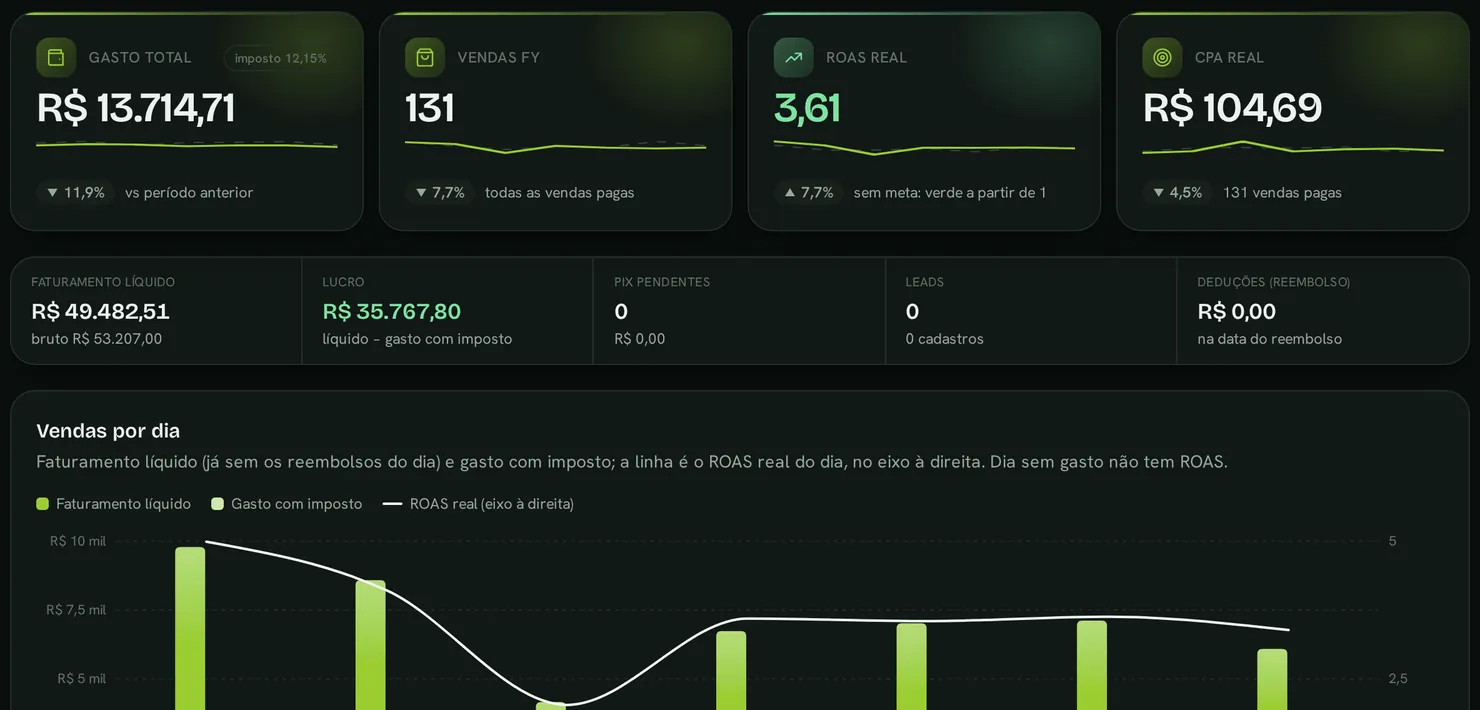Image resolution: width=1480 pixels, height=710 pixels.
Task: Click 'líquido - gasto com imposto' text
Action: point(417,339)
